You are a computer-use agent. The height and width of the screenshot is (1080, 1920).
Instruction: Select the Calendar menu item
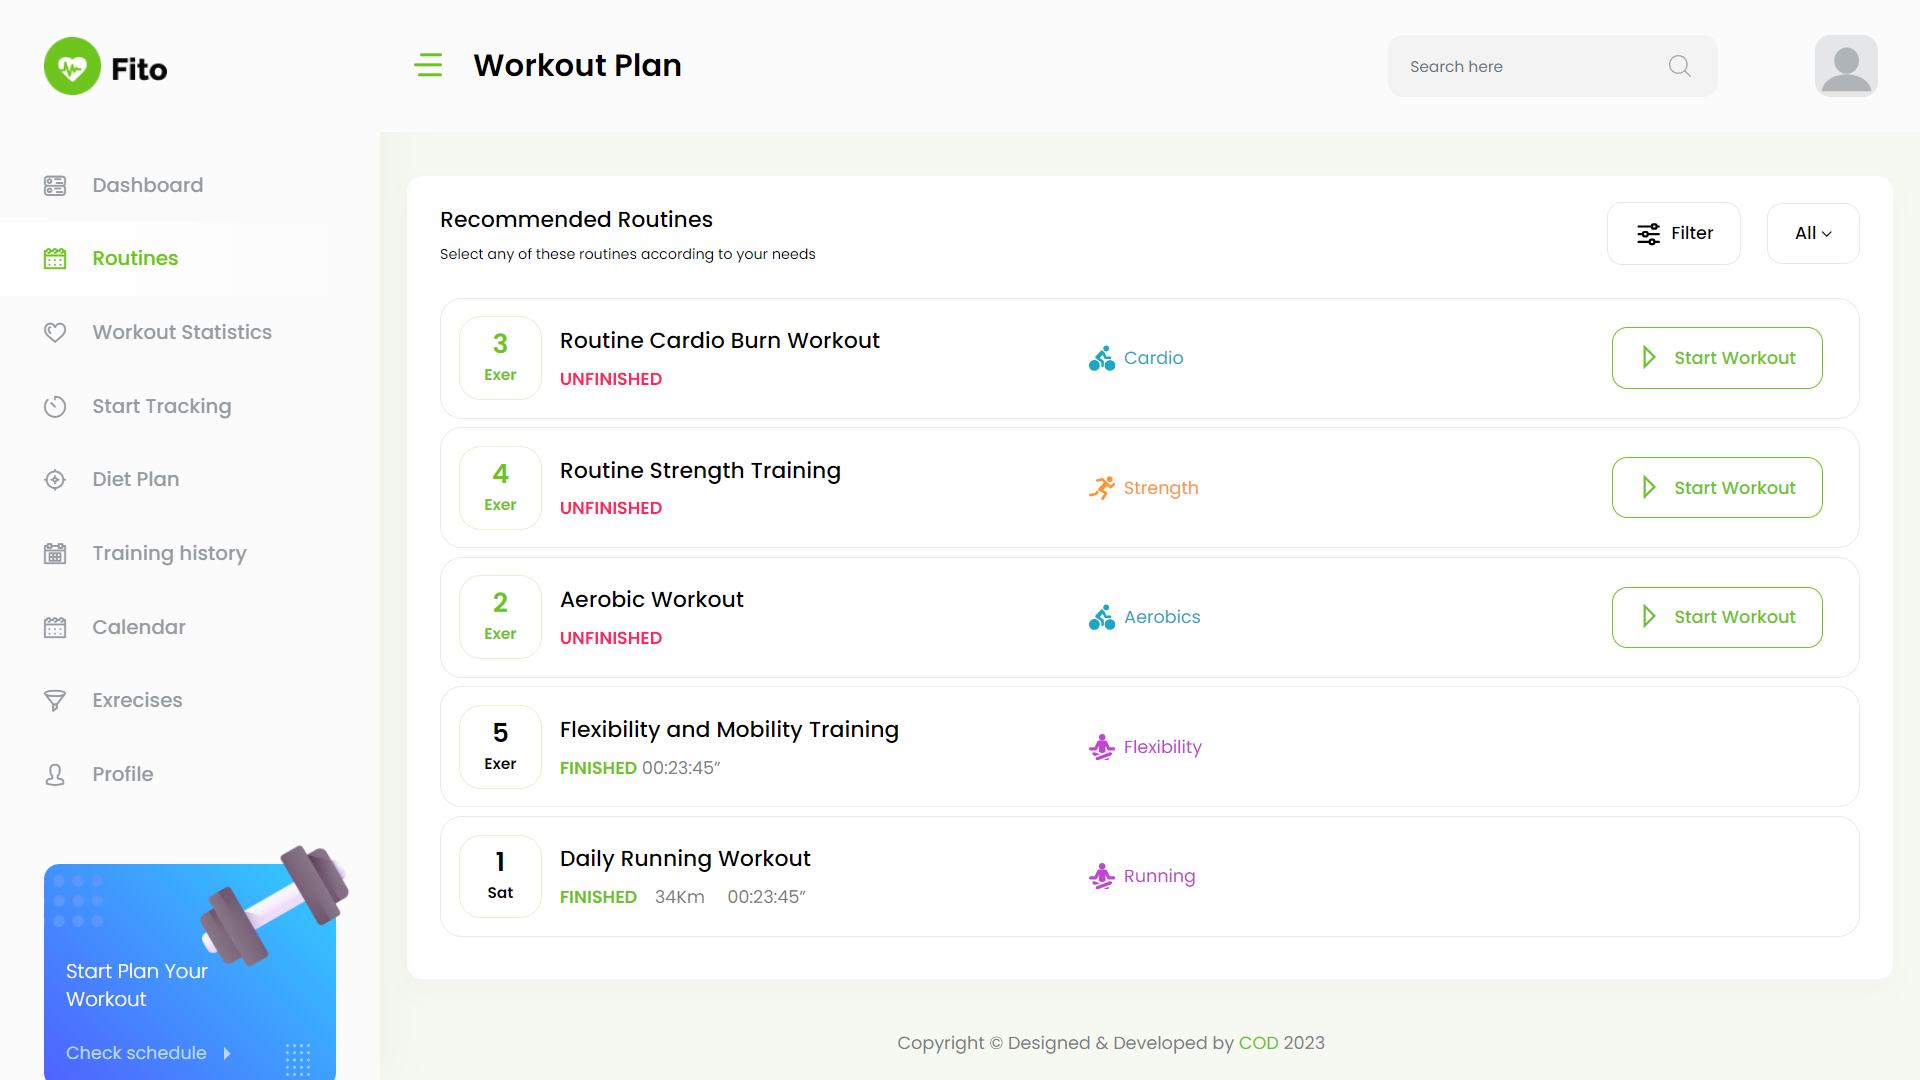[x=138, y=626]
